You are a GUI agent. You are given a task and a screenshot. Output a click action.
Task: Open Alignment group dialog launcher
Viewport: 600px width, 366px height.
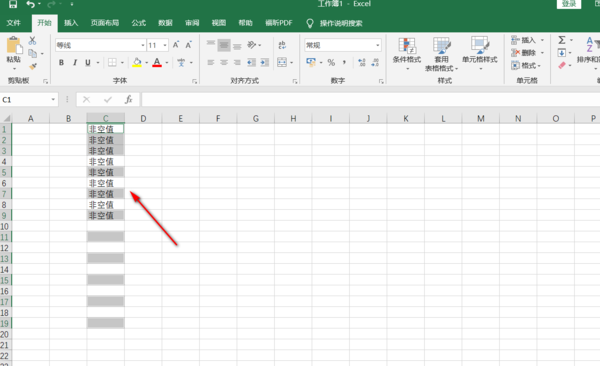coord(295,81)
